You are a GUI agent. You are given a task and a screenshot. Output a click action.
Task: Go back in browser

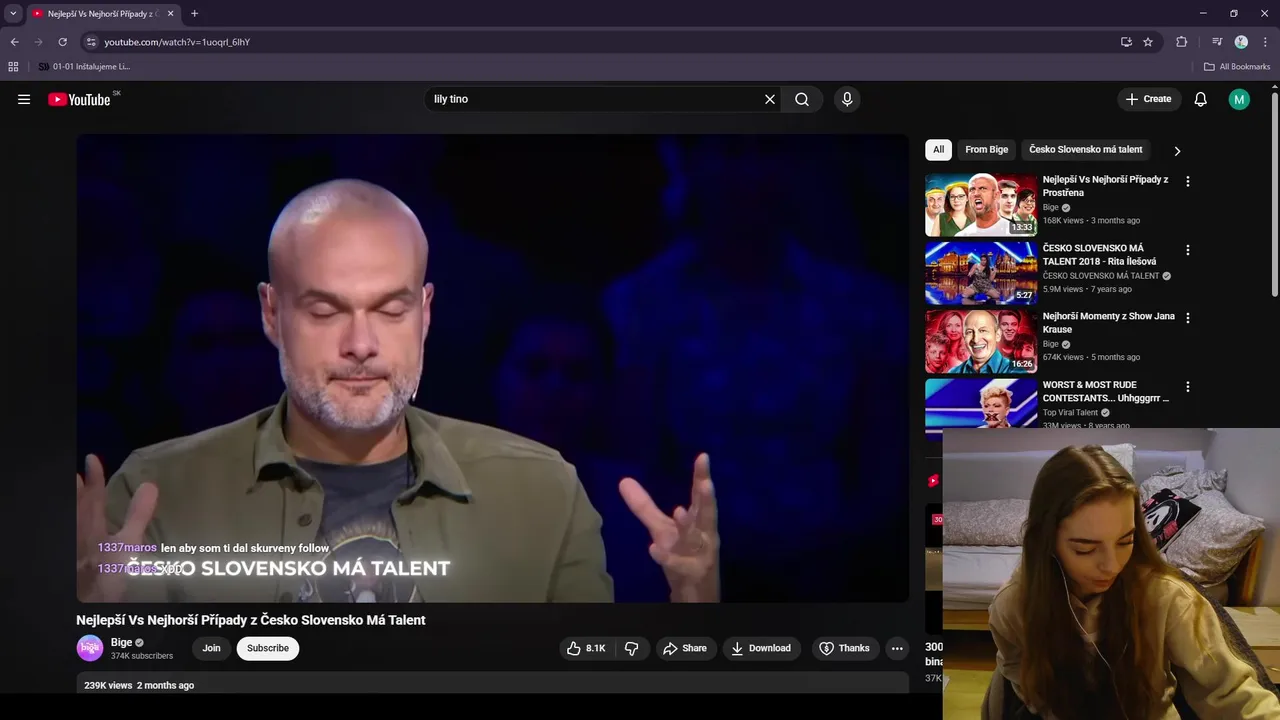[x=14, y=42]
